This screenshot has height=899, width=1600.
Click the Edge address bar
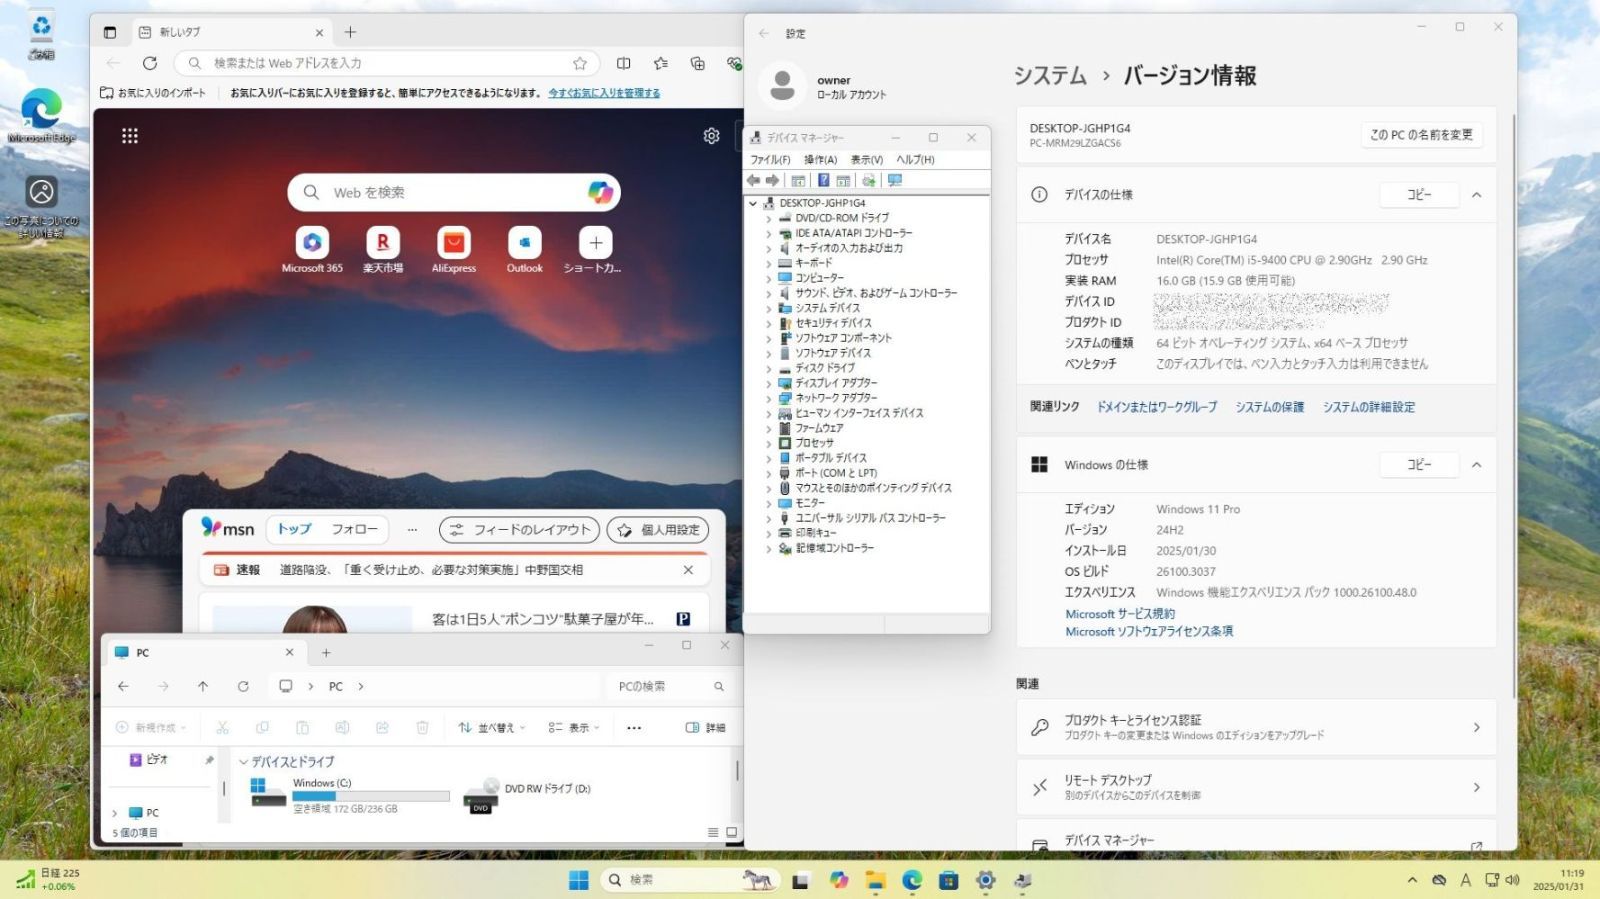click(387, 63)
